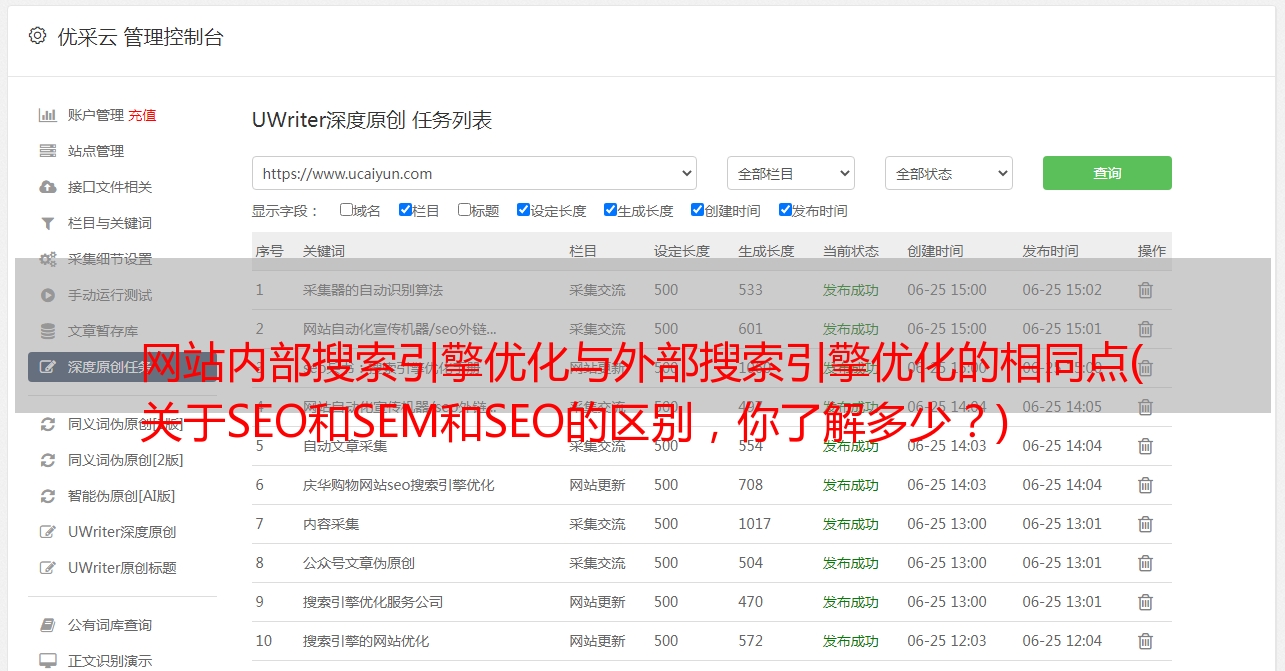Click publish time 06-25 12:04
This screenshot has height=671, width=1285.
click(x=1062, y=641)
